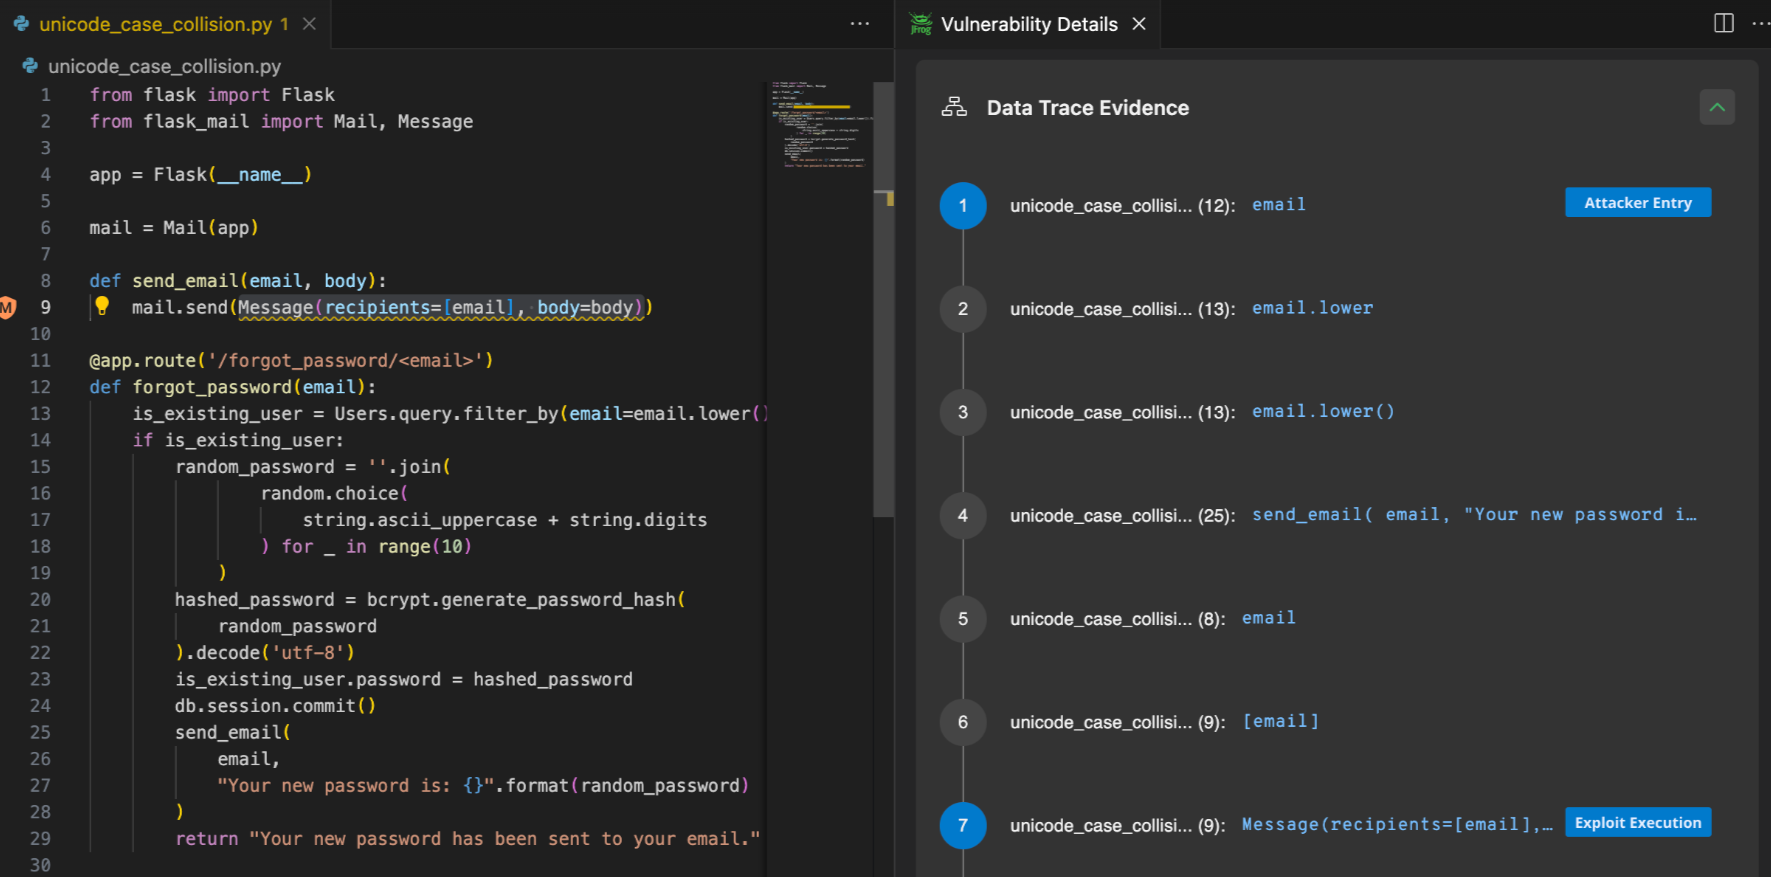Click the code minimap preview
Screen dimensions: 1771x877
coord(818,125)
